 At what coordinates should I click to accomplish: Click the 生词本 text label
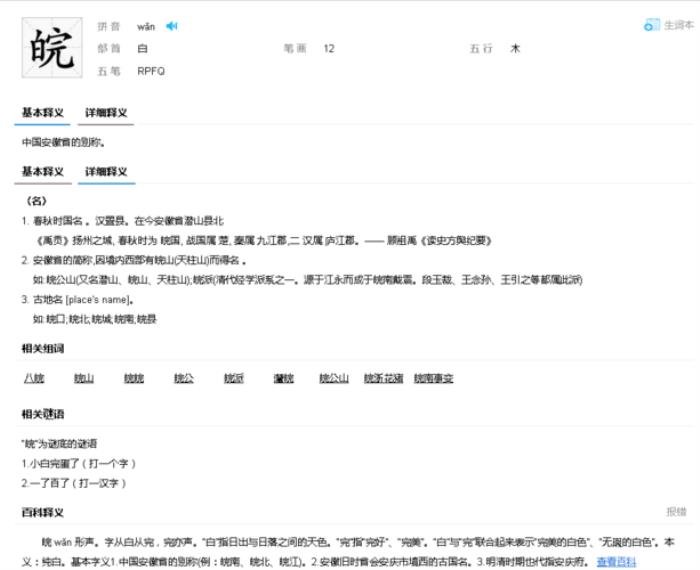[679, 25]
